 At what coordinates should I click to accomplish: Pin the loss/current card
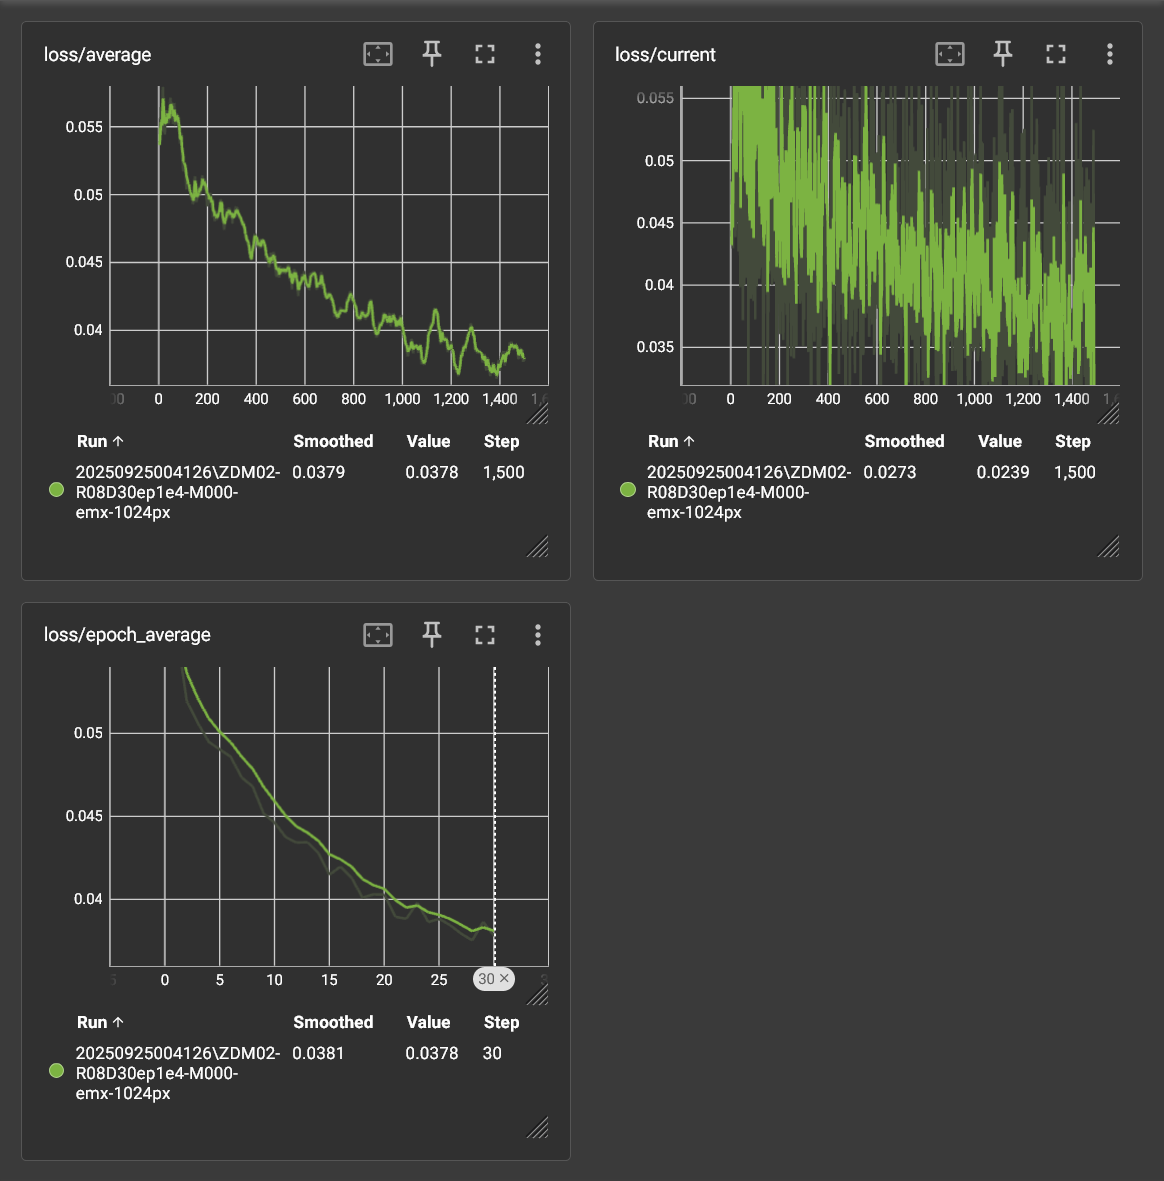(1003, 54)
